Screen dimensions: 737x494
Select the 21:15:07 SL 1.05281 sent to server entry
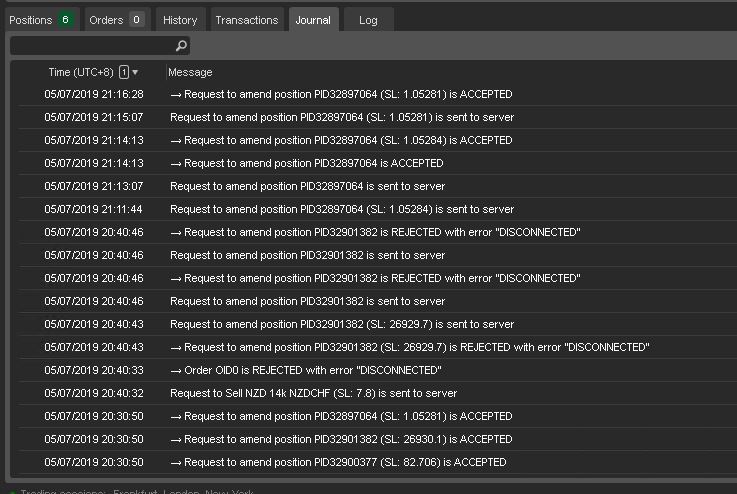point(378,118)
